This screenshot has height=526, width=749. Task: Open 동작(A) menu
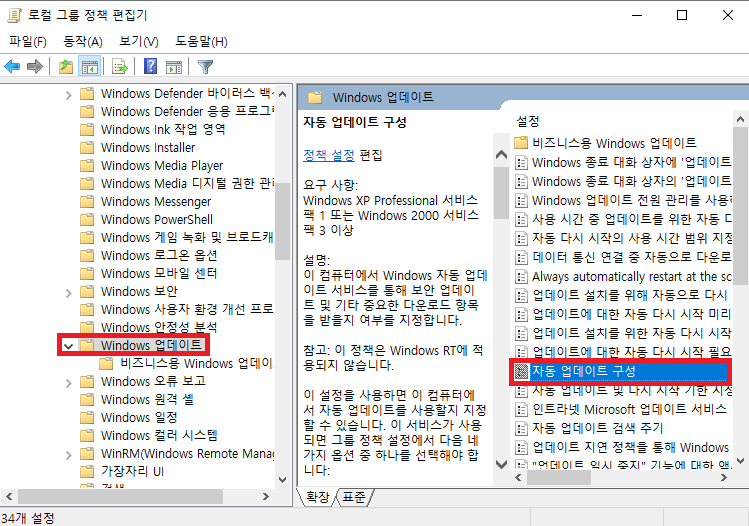pyautogui.click(x=83, y=42)
